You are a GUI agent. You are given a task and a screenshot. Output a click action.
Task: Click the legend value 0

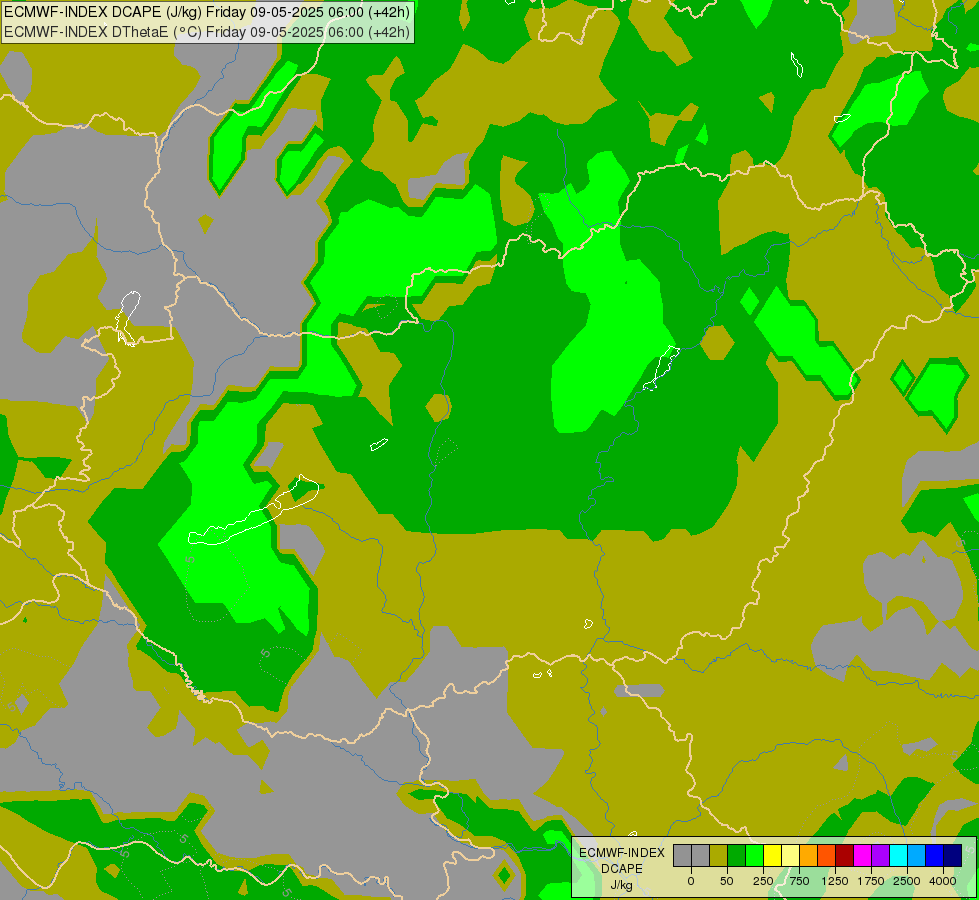tap(691, 881)
